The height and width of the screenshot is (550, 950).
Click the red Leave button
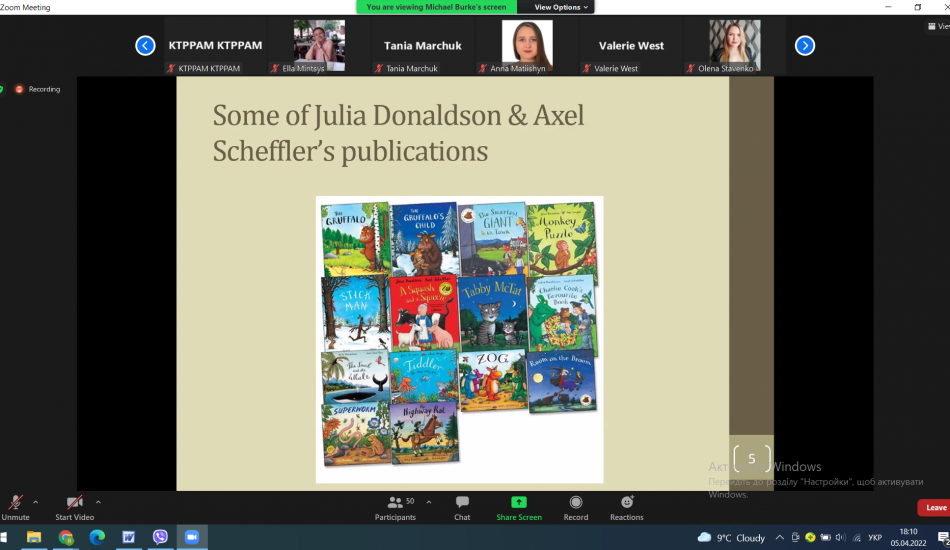point(935,508)
